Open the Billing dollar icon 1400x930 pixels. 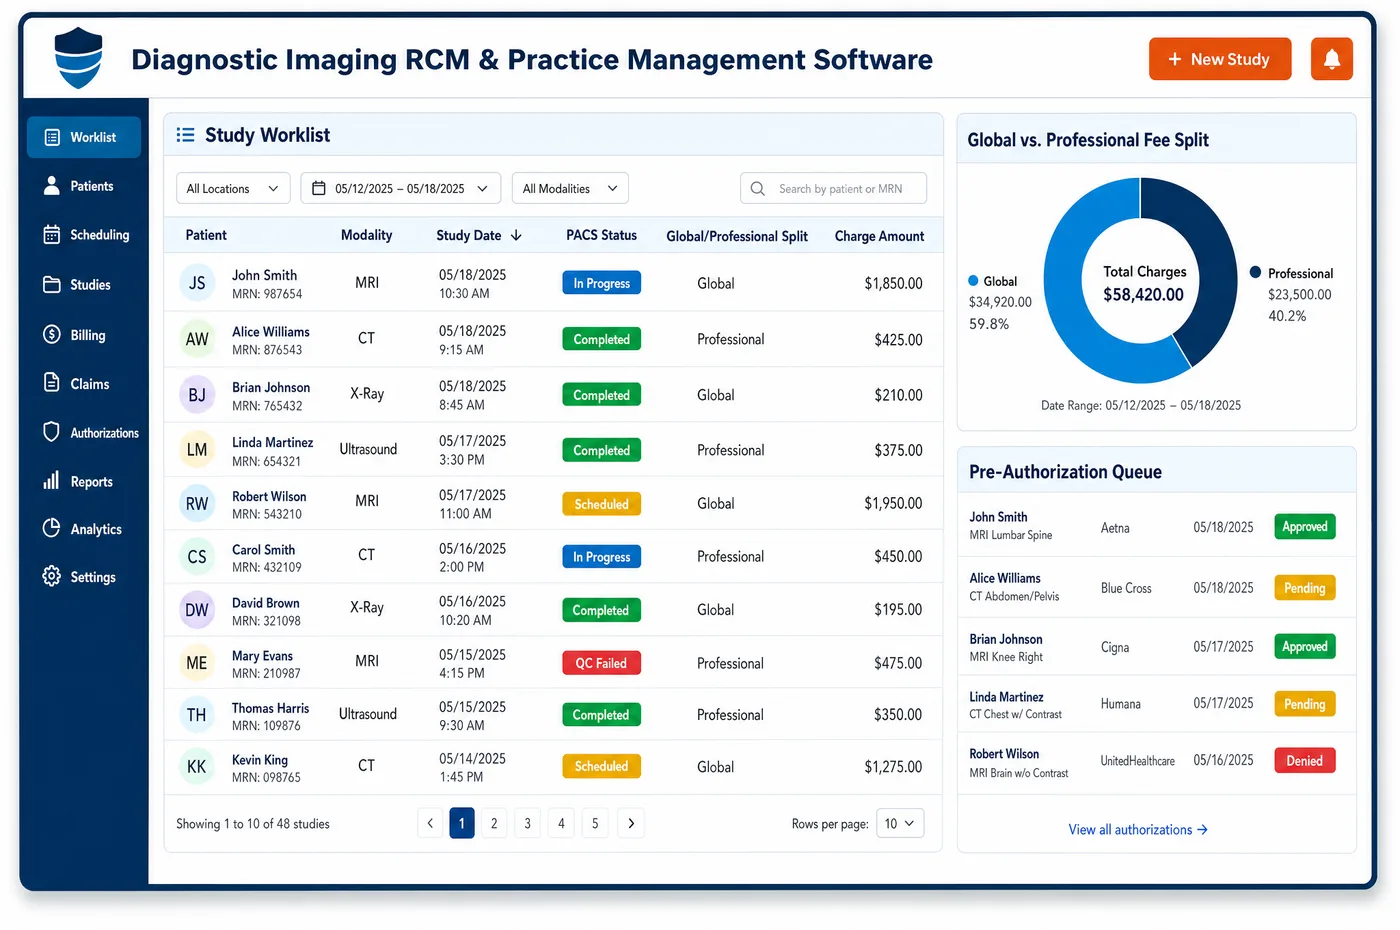click(x=52, y=334)
